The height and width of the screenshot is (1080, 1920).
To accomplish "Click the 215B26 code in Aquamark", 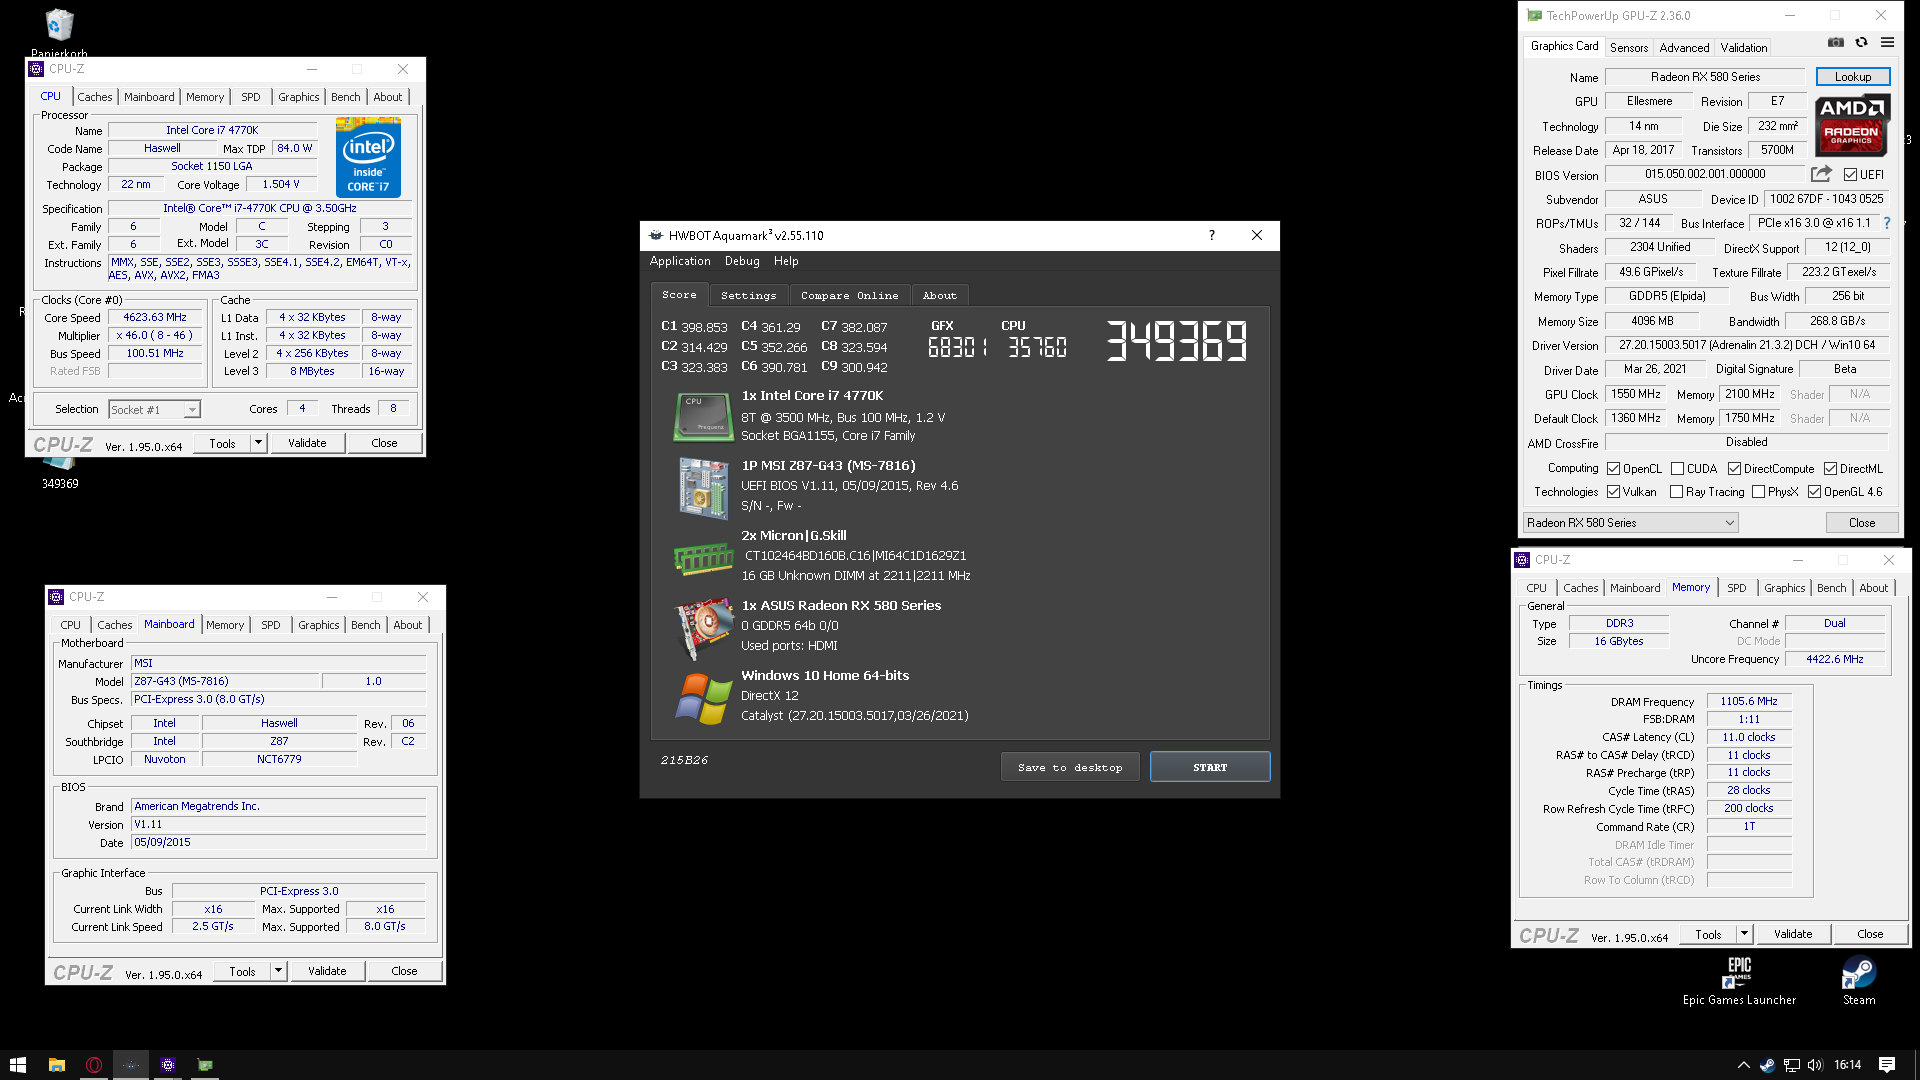I will point(684,760).
